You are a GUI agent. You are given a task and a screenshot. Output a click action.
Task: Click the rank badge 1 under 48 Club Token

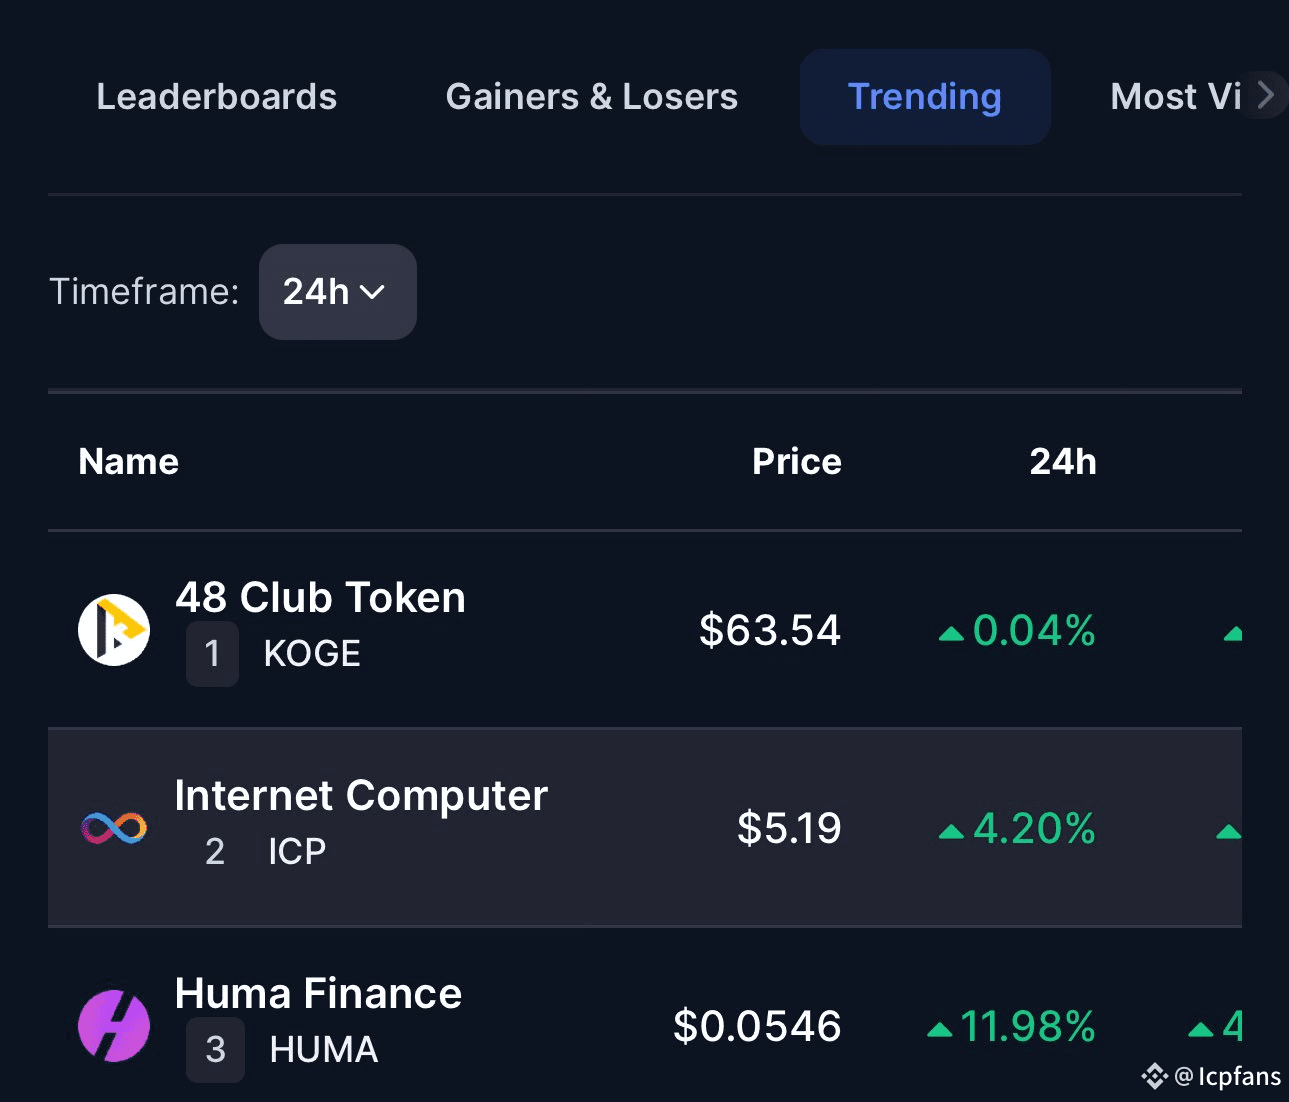212,654
